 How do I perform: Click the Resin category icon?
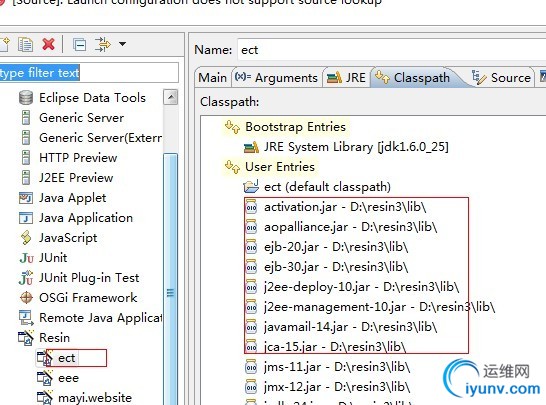click(26, 338)
